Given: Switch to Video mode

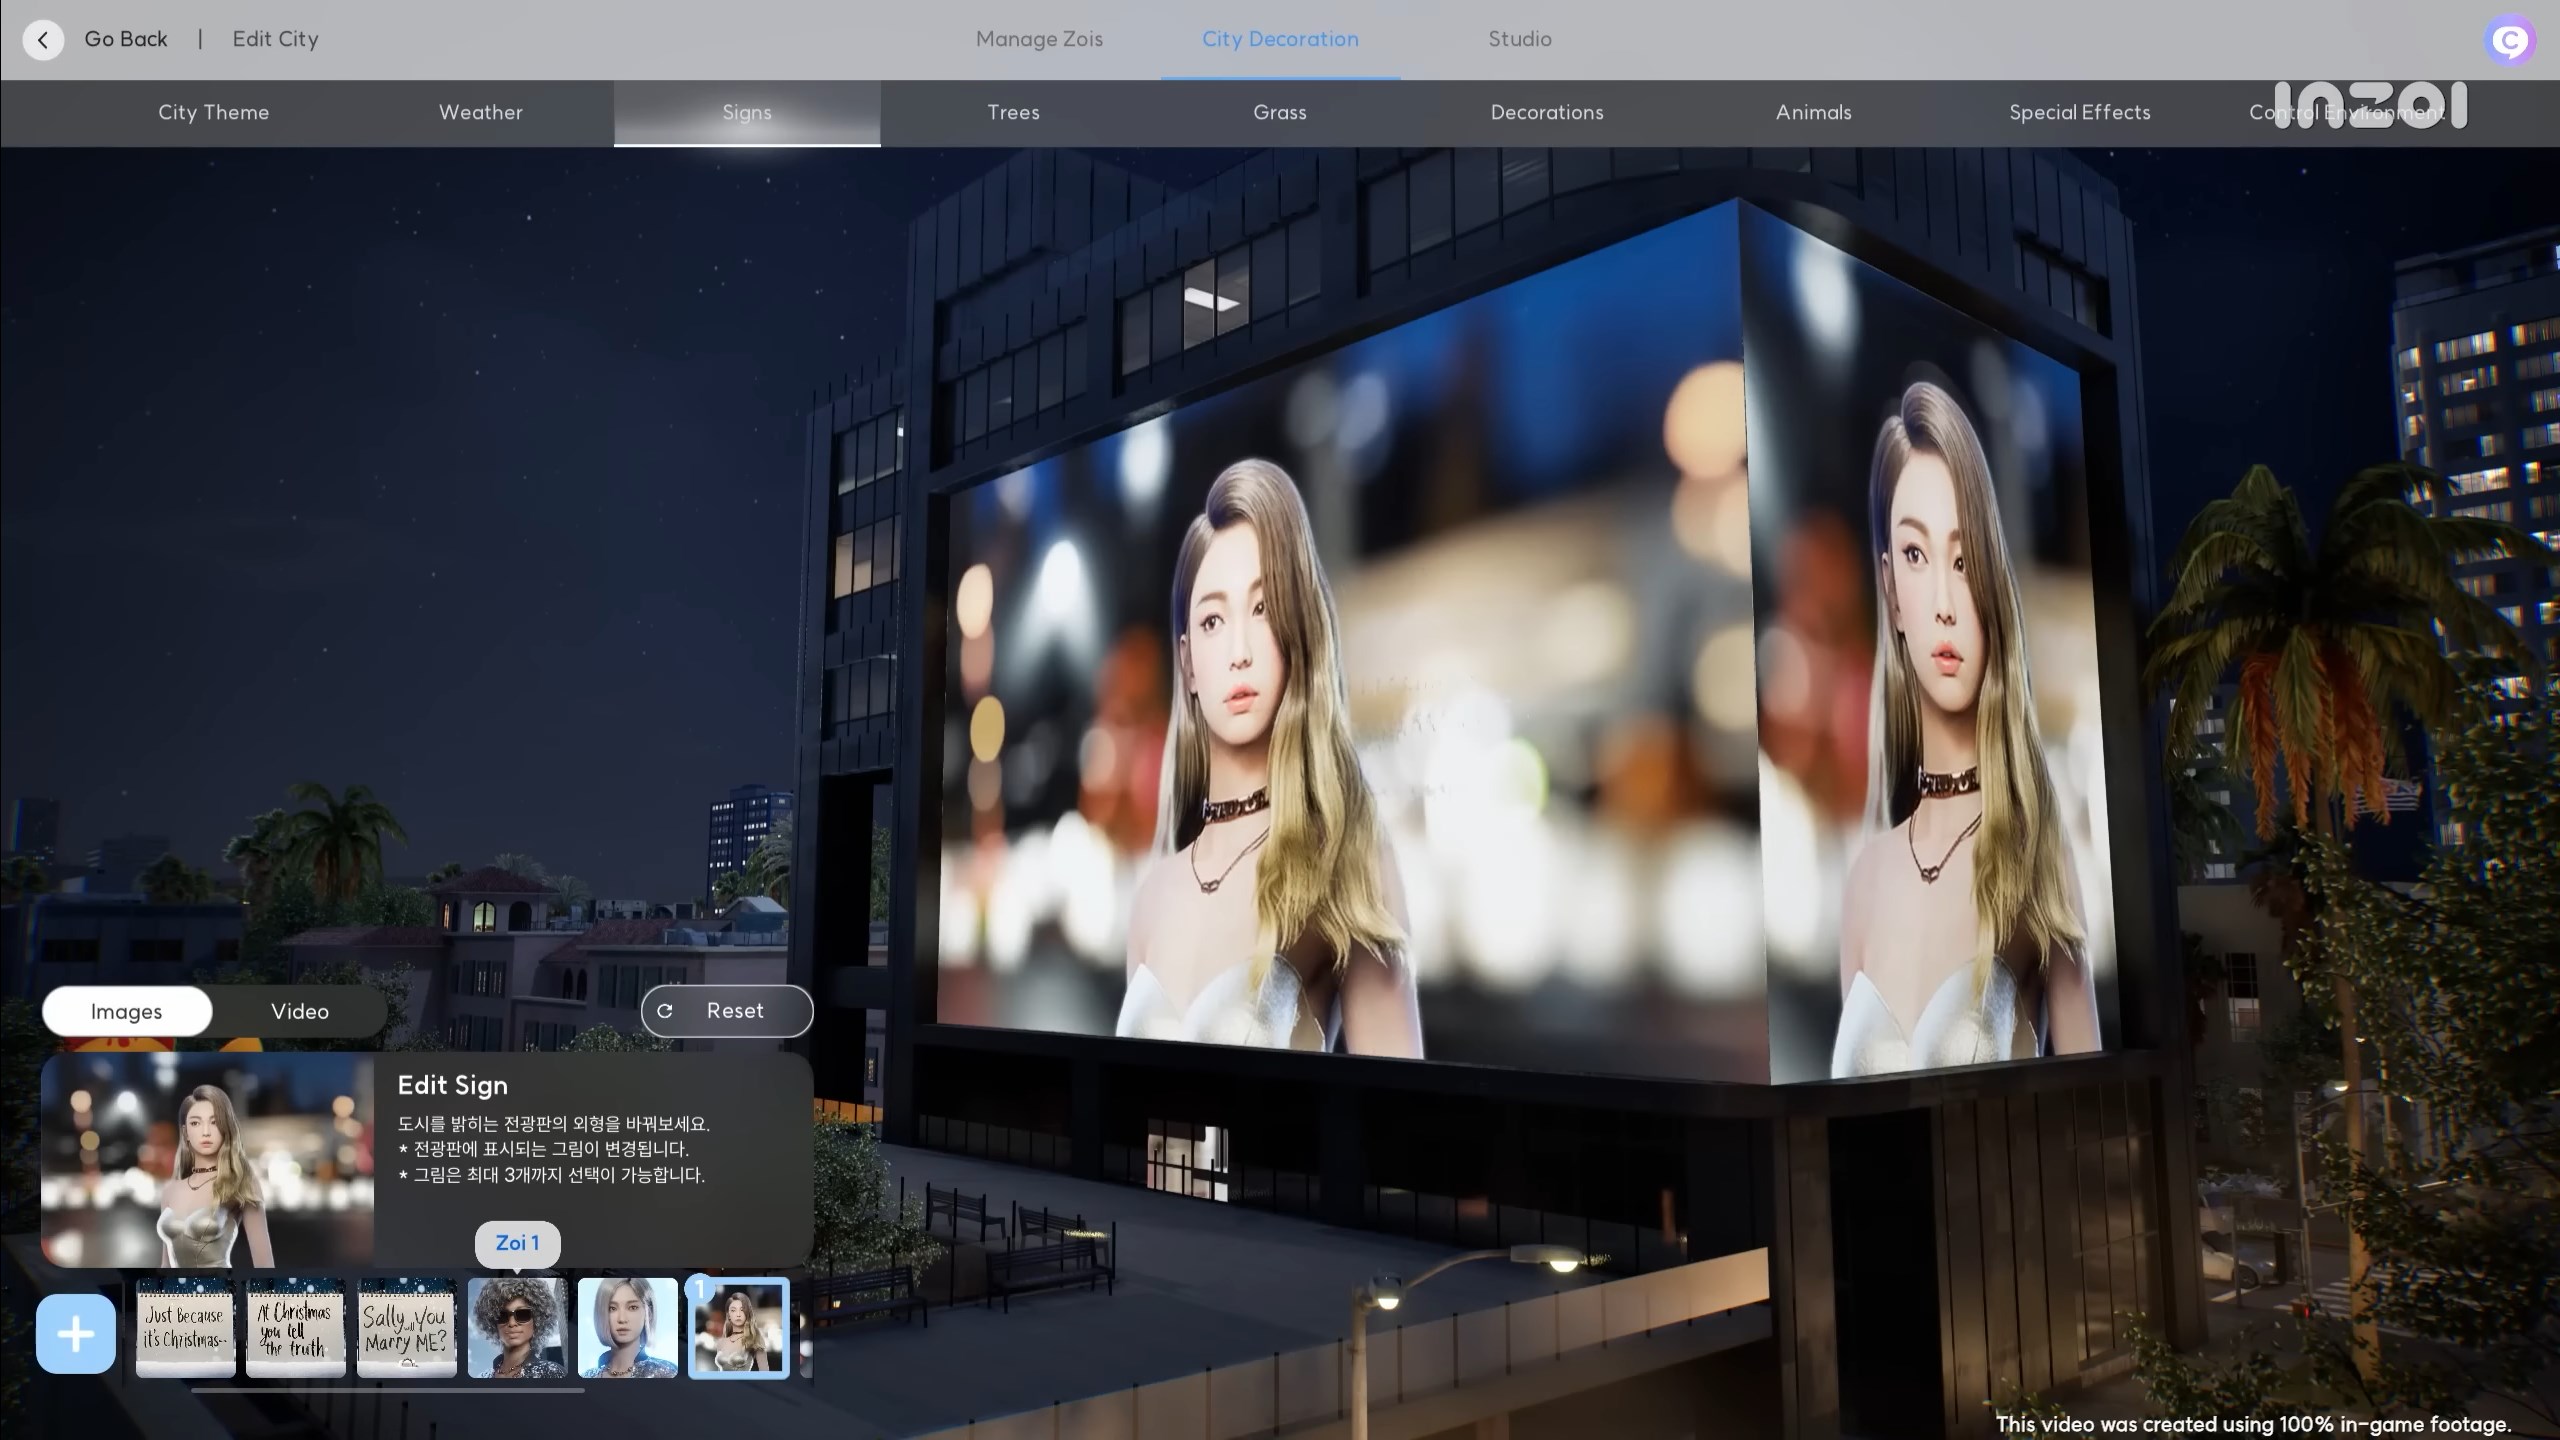Looking at the screenshot, I should click(300, 1011).
